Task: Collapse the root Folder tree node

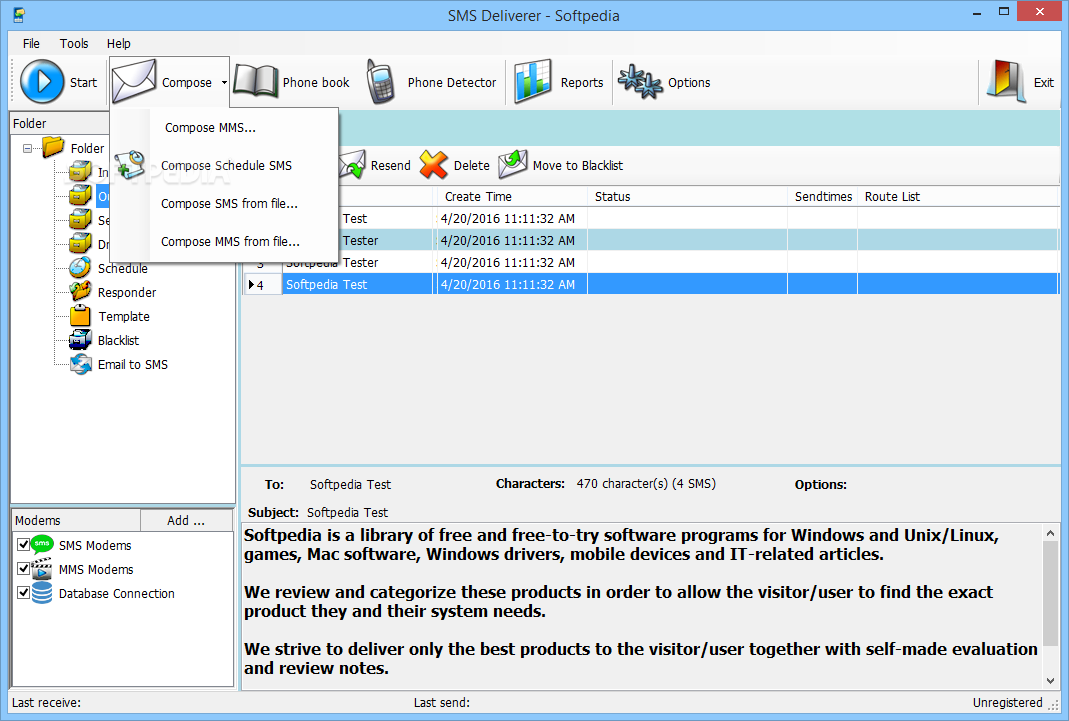Action: pos(27,148)
